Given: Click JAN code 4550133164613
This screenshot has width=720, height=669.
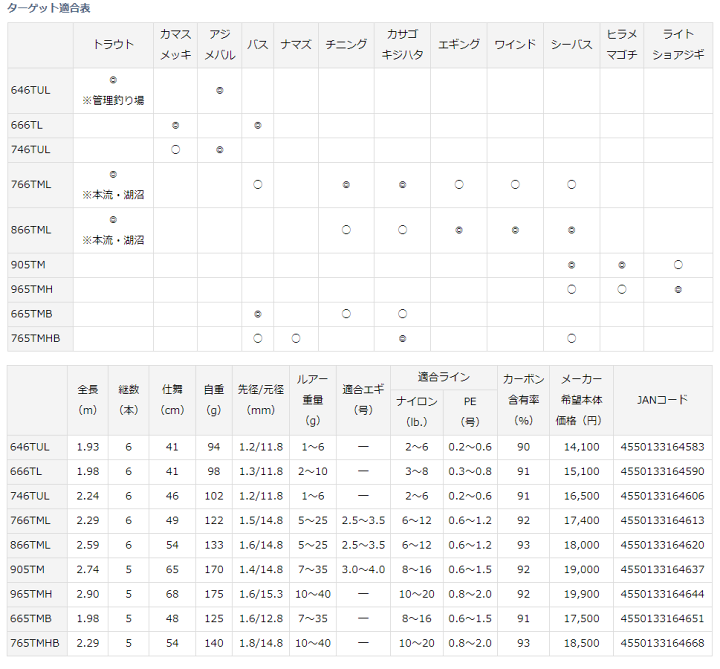Looking at the screenshot, I should pos(662,521).
